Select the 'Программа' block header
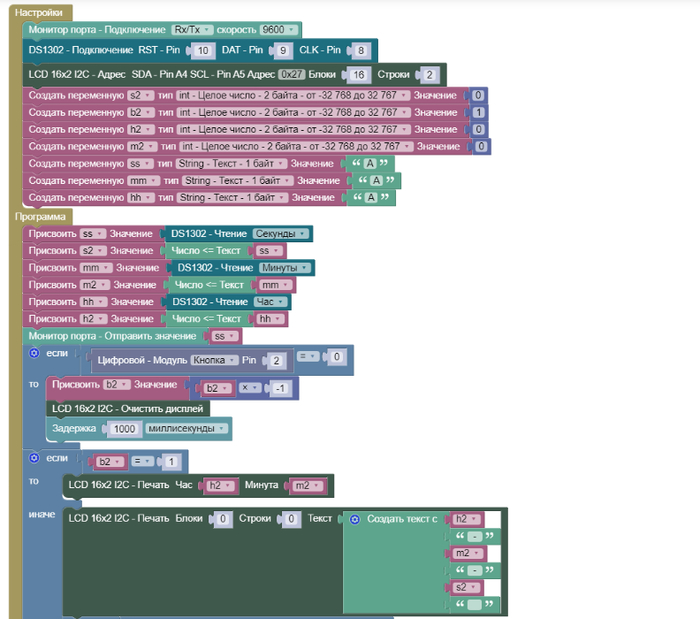700x619 pixels. pos(40,216)
